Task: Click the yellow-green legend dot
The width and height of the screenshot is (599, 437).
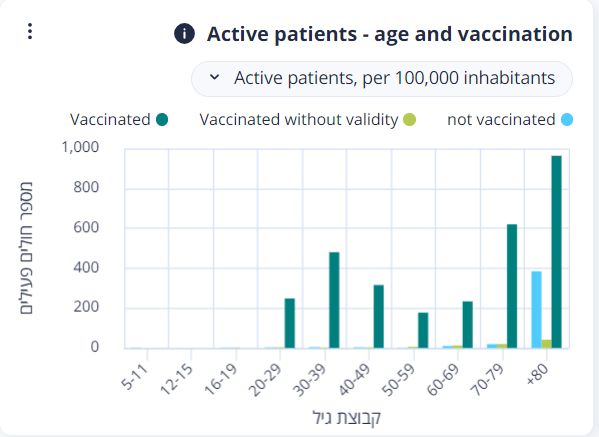Action: point(410,120)
